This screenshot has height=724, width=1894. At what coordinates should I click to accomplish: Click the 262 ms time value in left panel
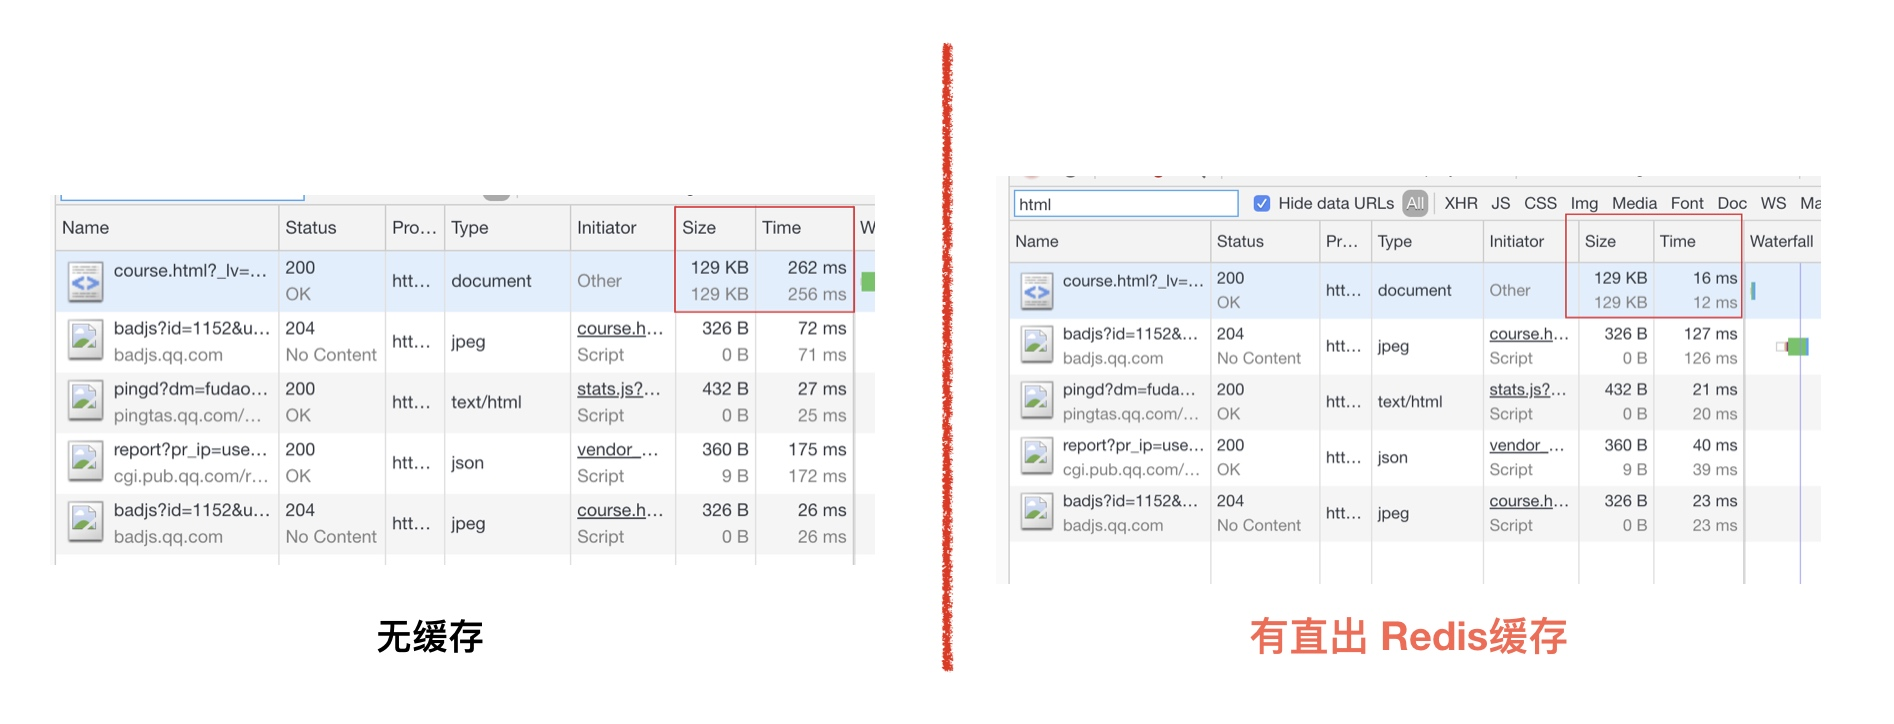[x=817, y=268]
